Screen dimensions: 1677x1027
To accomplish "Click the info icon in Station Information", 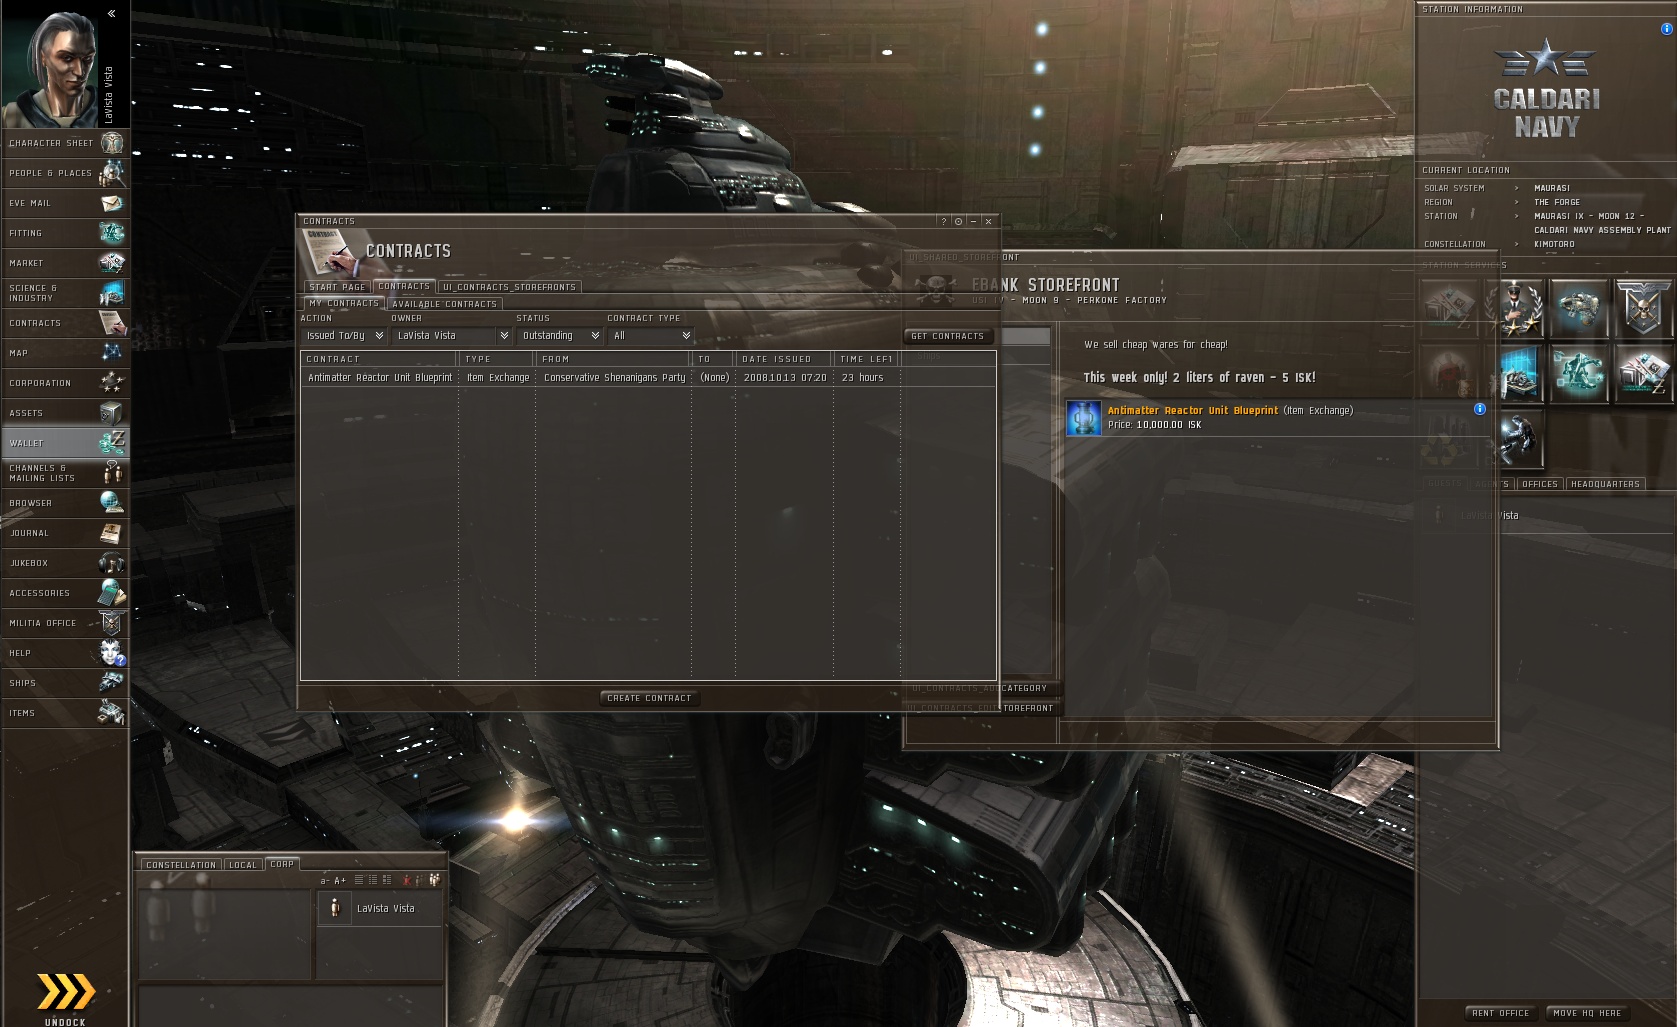I will click(x=1666, y=29).
